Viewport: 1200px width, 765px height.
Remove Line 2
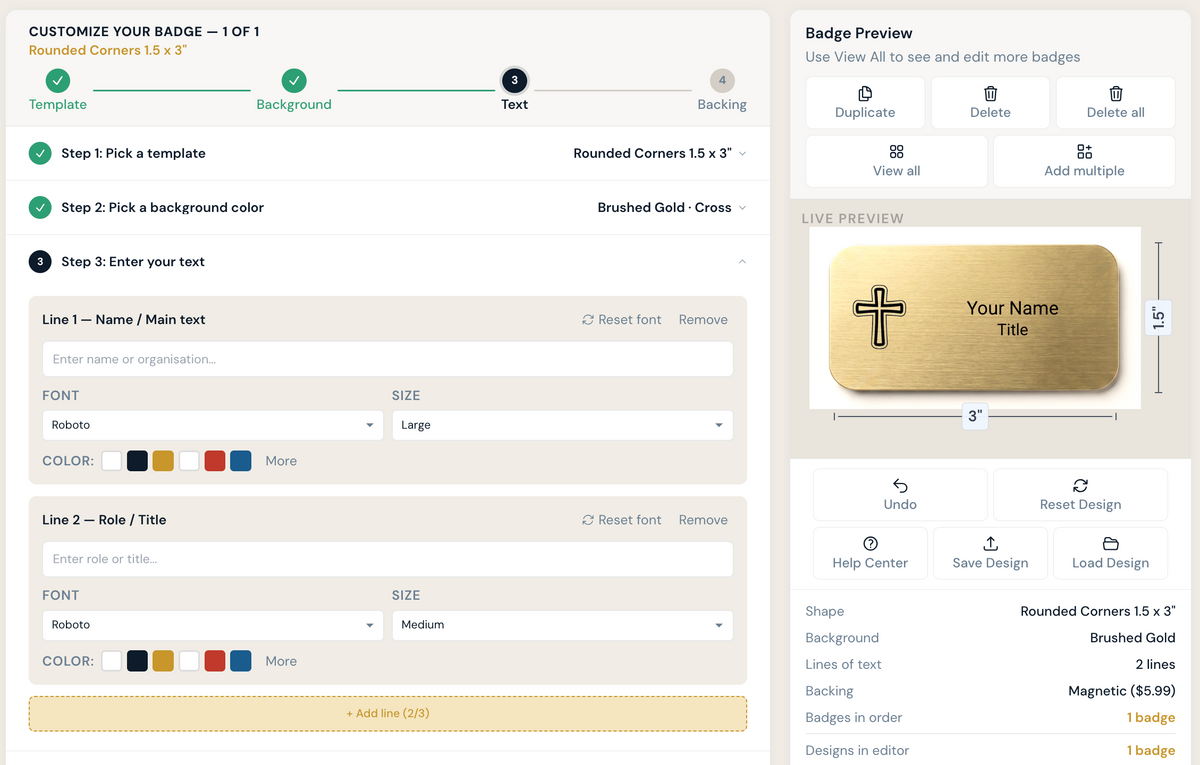point(703,520)
